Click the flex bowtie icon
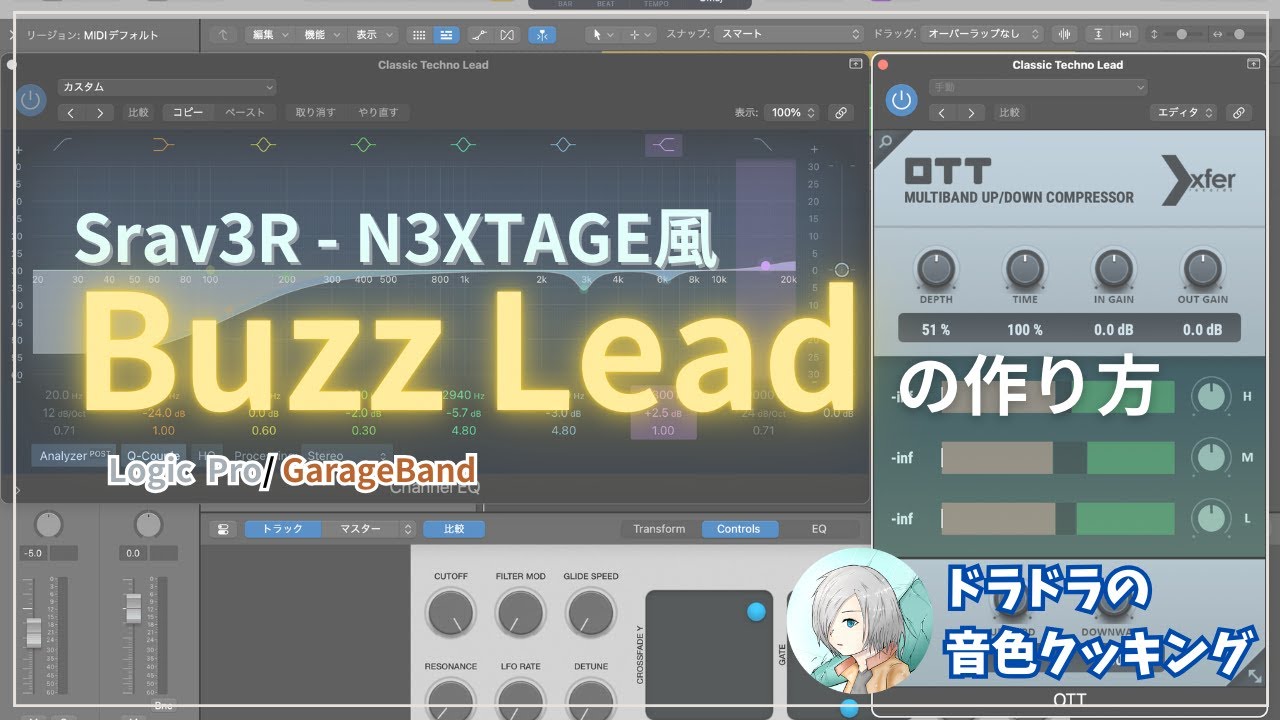The image size is (1280, 720). coord(507,34)
